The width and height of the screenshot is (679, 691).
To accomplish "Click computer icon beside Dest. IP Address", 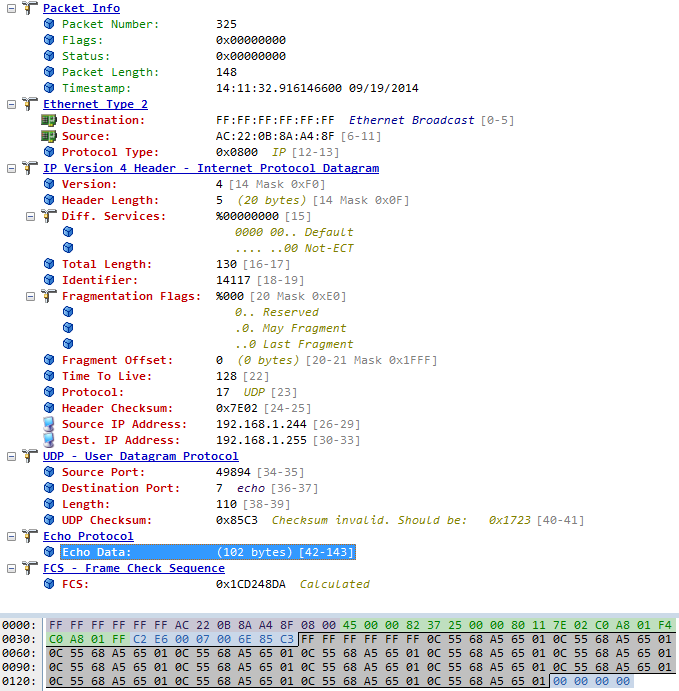I will (x=49, y=440).
